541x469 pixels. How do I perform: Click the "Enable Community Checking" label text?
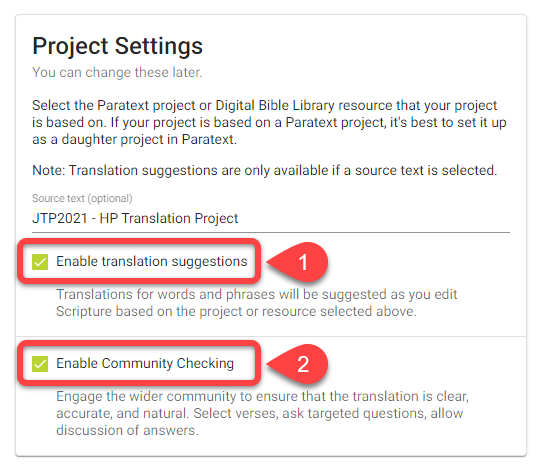point(145,363)
